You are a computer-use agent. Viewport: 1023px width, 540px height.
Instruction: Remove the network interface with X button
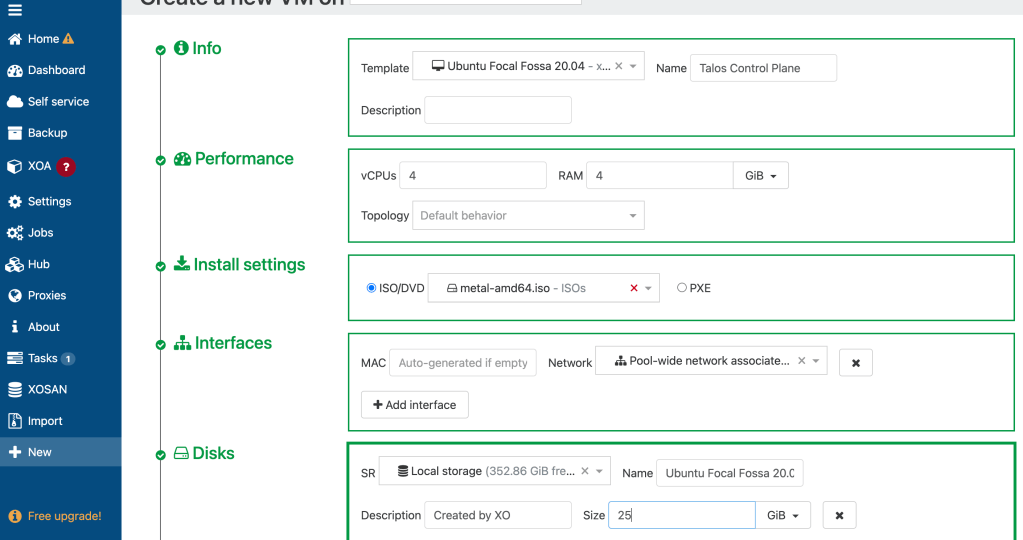tap(855, 363)
